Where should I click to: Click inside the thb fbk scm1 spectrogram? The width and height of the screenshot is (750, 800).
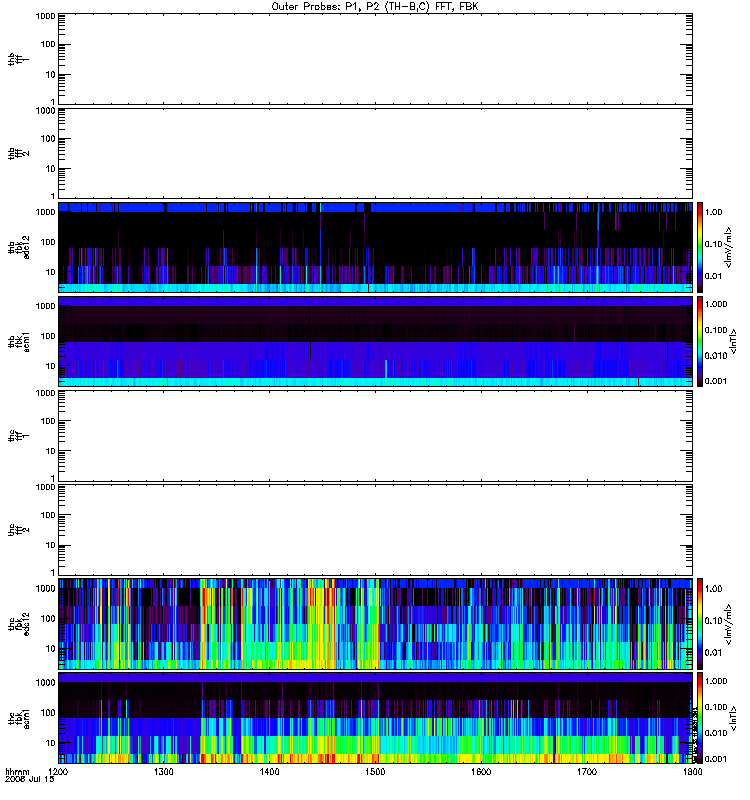375,341
